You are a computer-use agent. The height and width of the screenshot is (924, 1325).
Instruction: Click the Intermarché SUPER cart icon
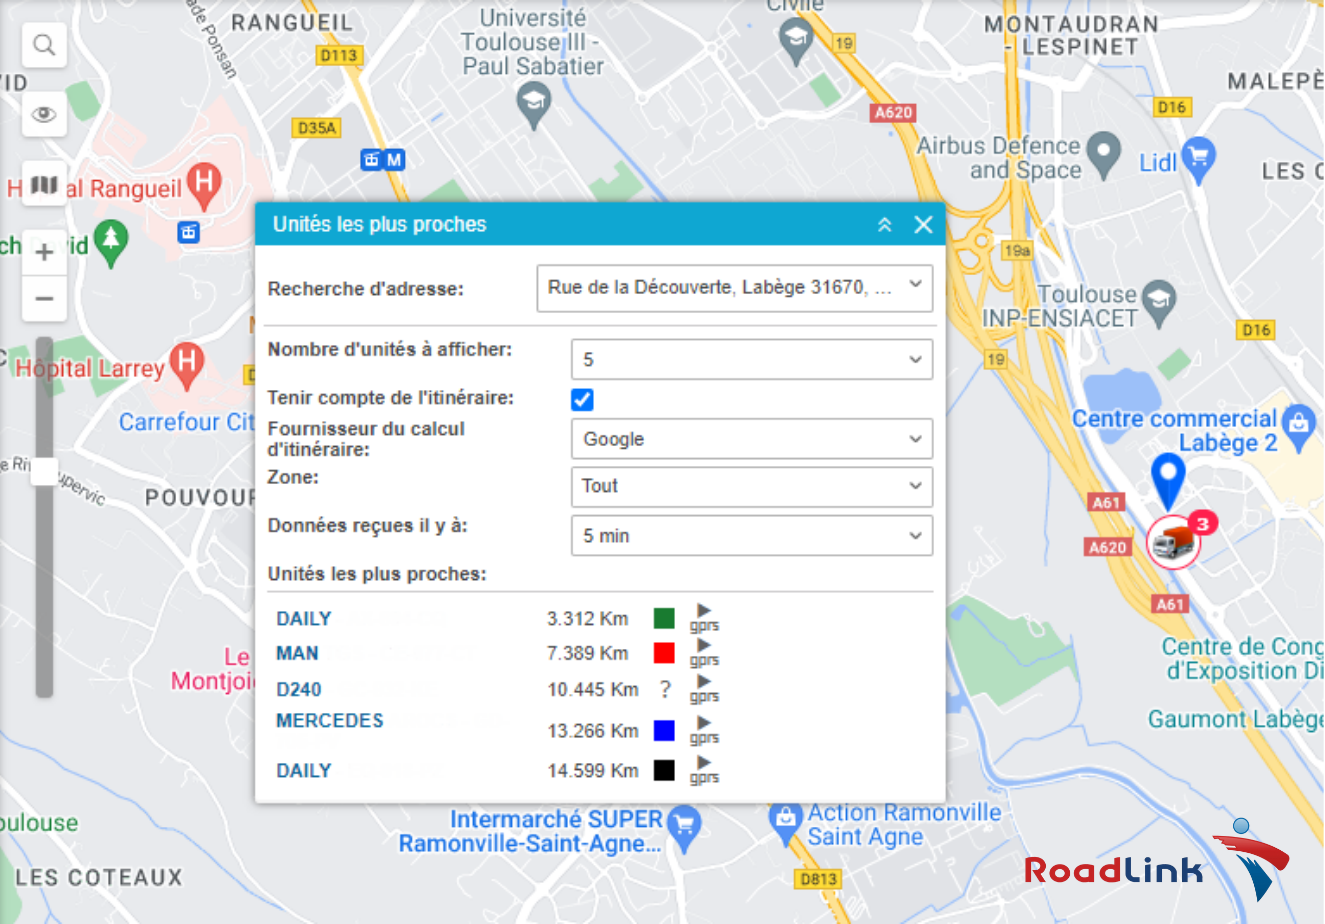click(684, 829)
